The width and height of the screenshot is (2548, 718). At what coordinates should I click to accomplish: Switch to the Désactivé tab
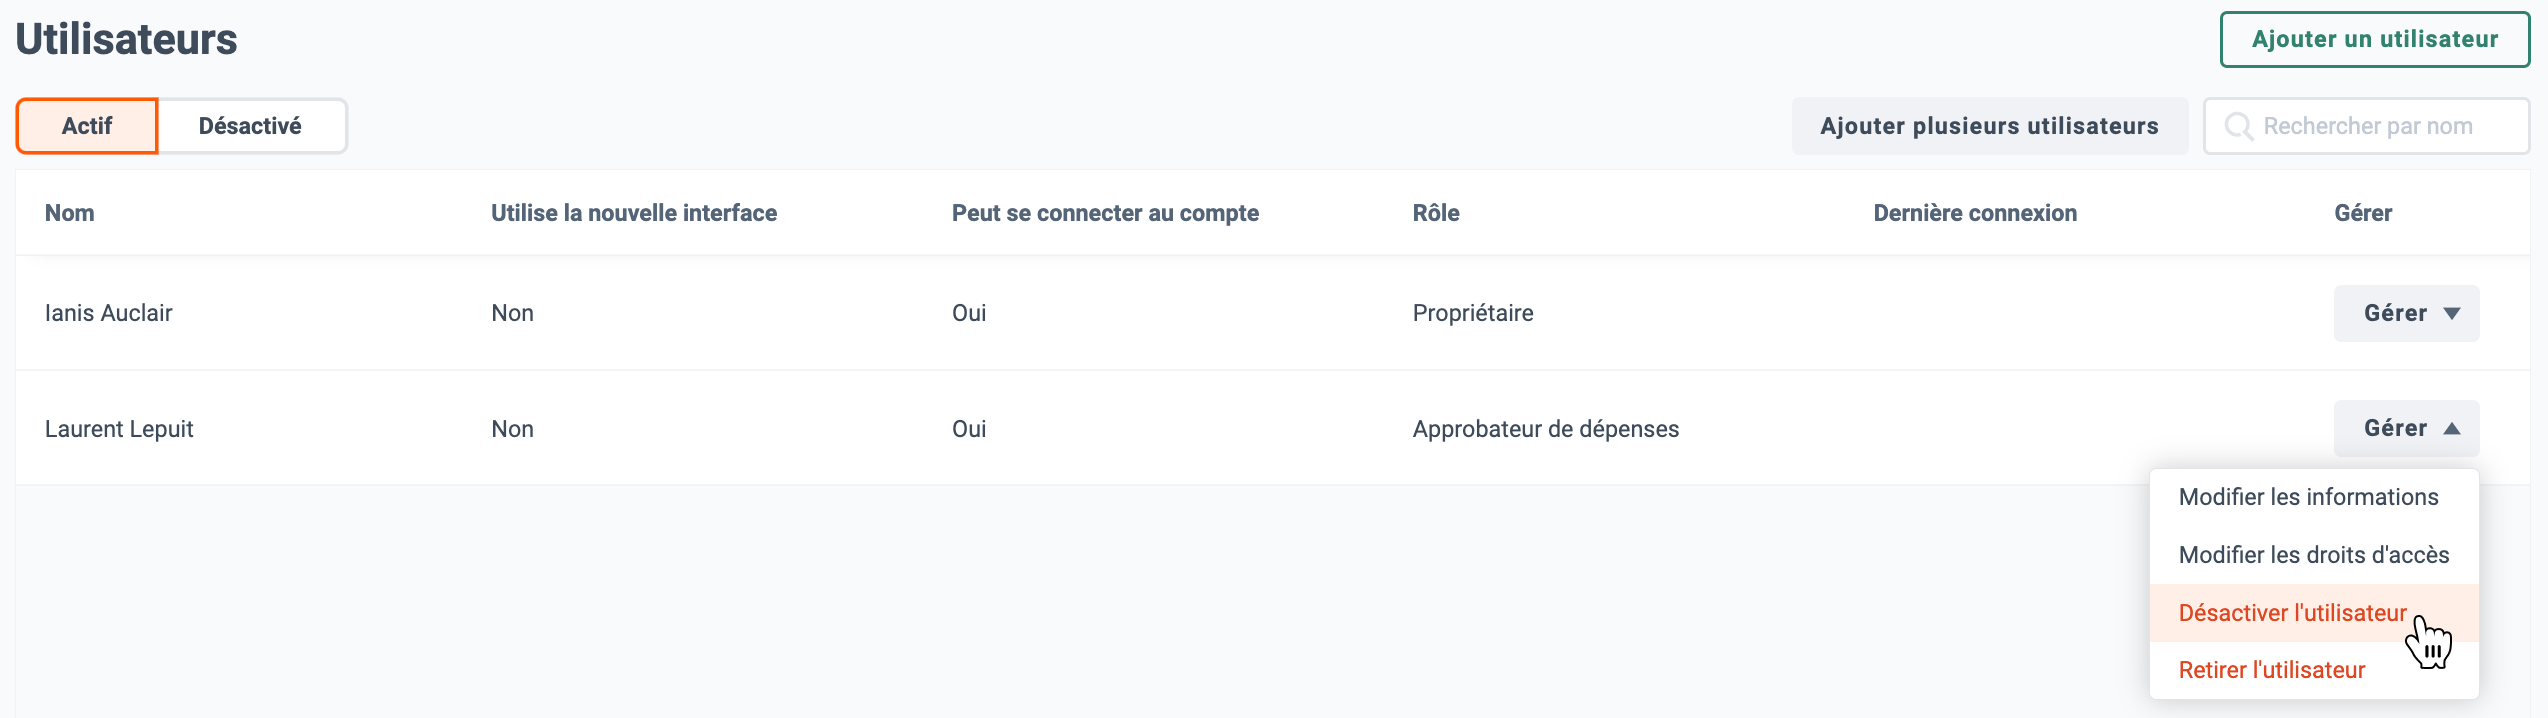pyautogui.click(x=251, y=126)
